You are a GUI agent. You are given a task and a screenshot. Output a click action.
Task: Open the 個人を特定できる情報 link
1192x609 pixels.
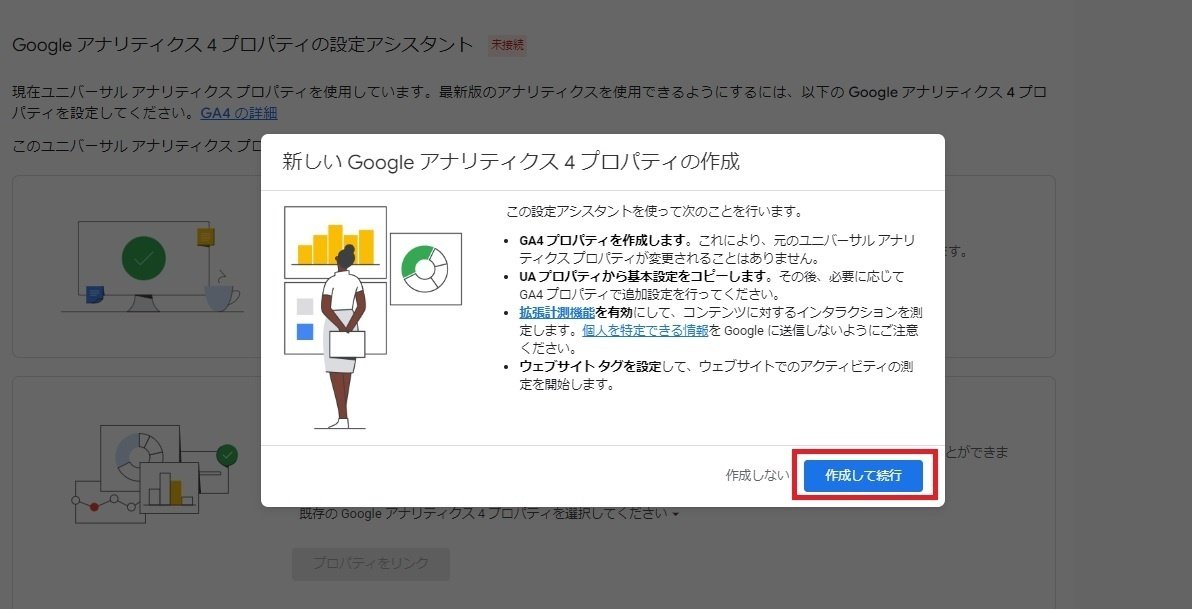[645, 331]
